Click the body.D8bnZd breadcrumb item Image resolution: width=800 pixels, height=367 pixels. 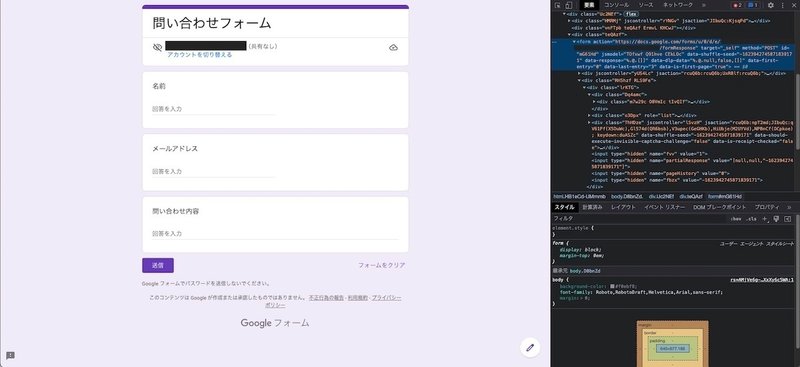pos(626,197)
